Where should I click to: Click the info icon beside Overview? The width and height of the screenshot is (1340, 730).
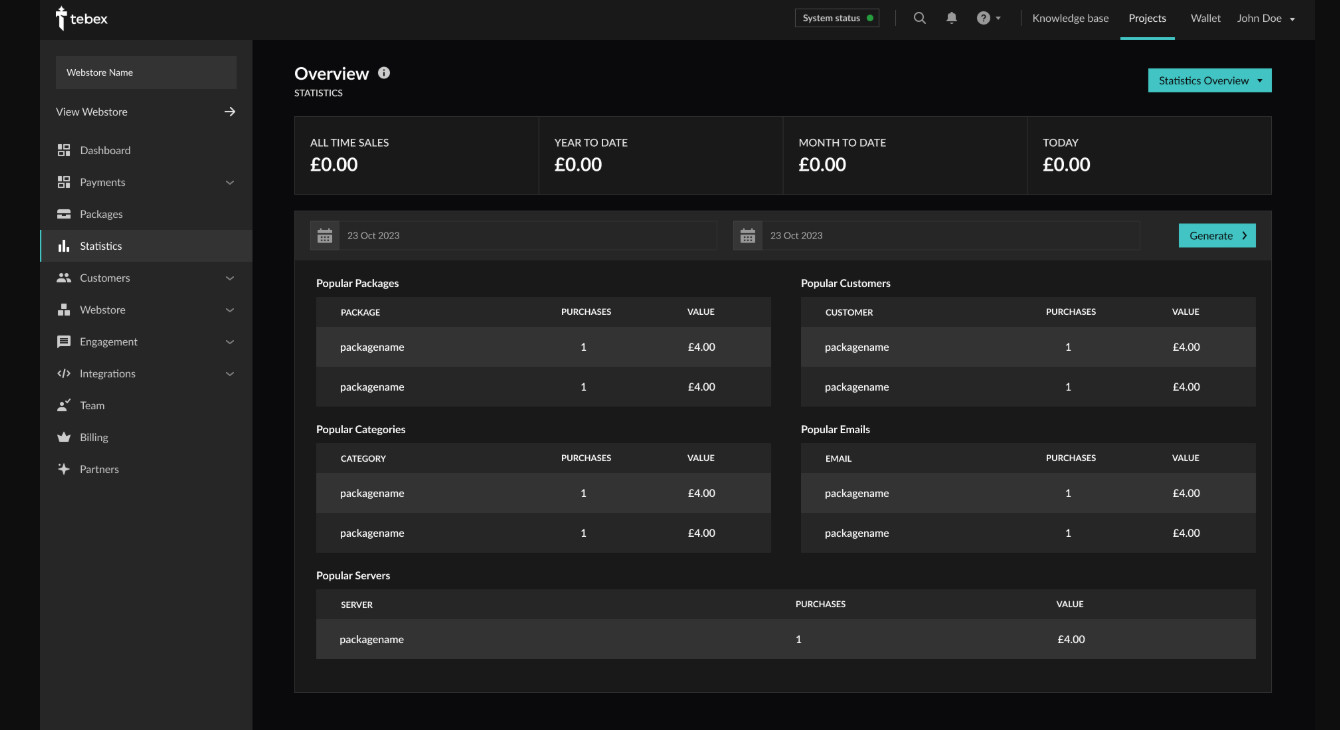384,73
